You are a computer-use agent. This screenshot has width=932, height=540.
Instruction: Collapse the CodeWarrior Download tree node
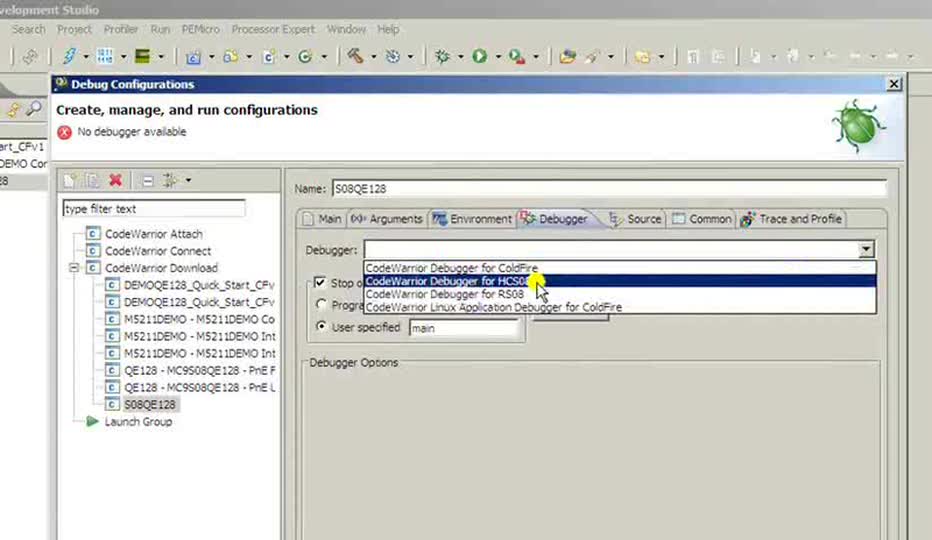75,268
